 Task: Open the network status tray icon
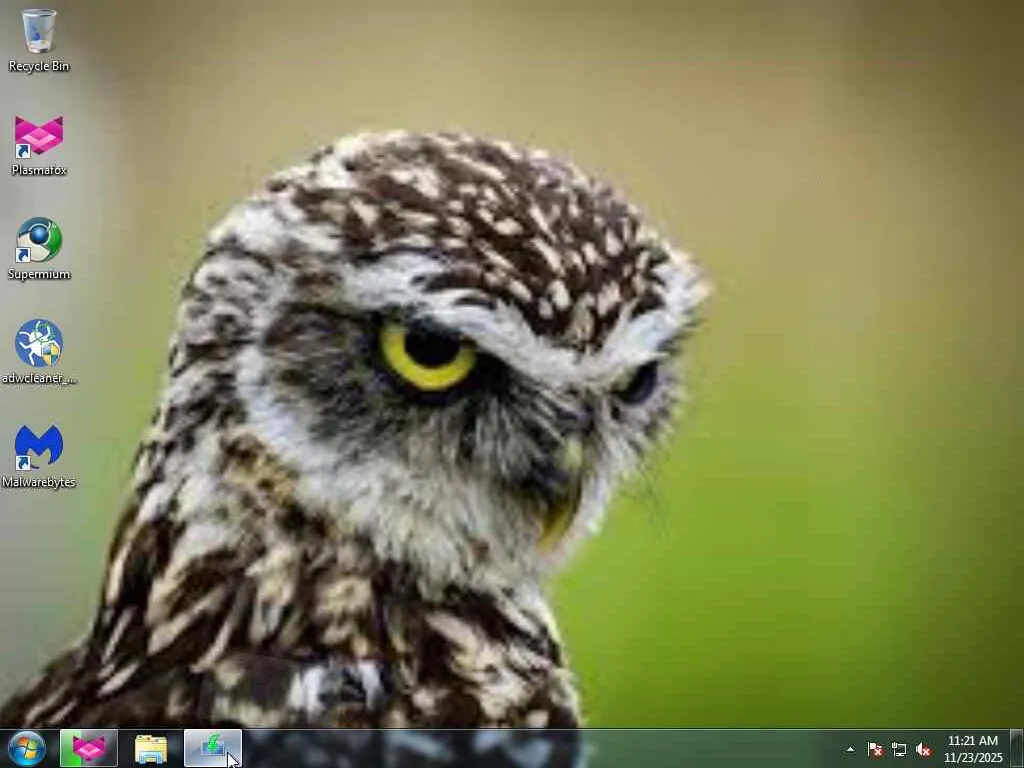point(899,749)
